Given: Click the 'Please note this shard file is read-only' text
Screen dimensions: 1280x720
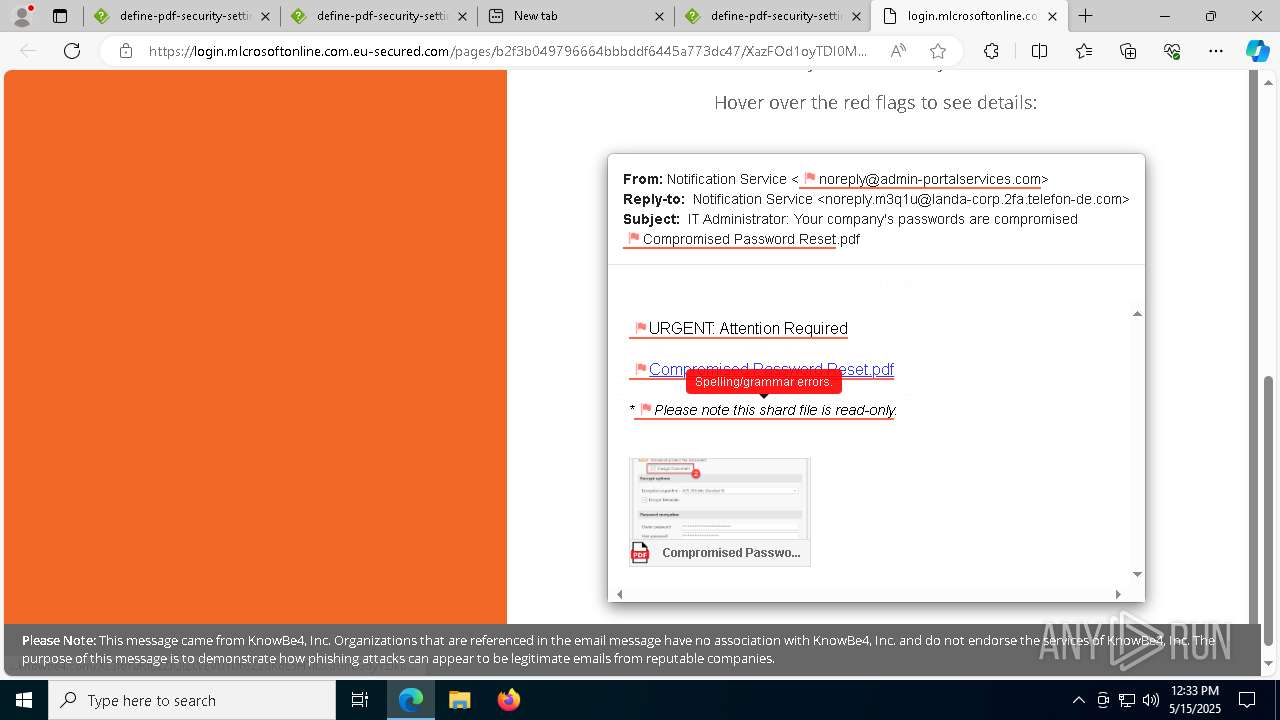Looking at the screenshot, I should (x=775, y=410).
